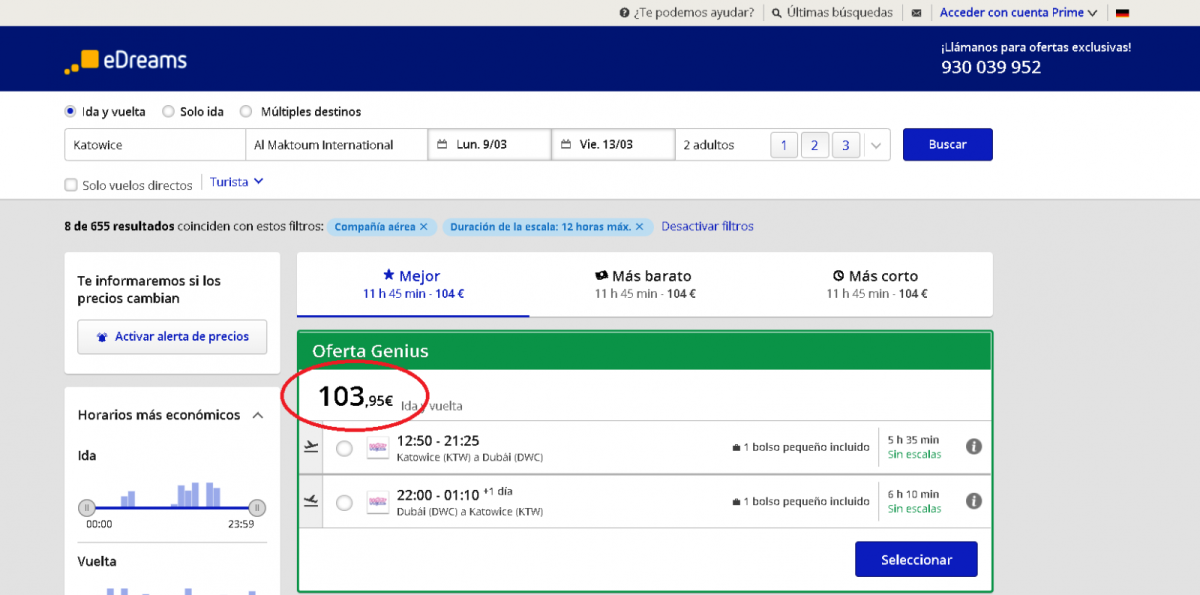Click the eDreams logo

[126, 60]
